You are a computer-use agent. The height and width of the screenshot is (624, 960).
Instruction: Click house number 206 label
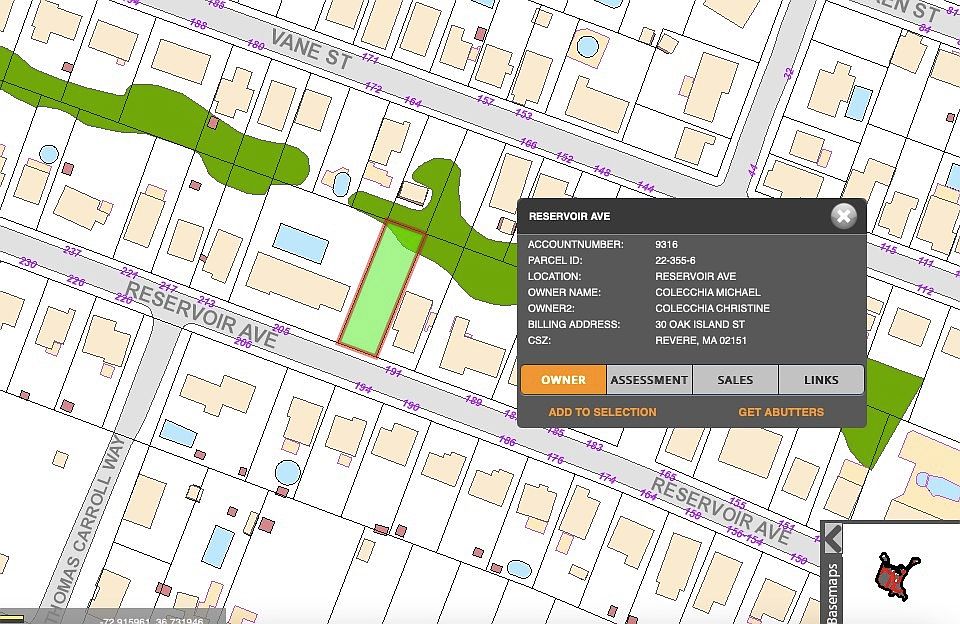[242, 342]
